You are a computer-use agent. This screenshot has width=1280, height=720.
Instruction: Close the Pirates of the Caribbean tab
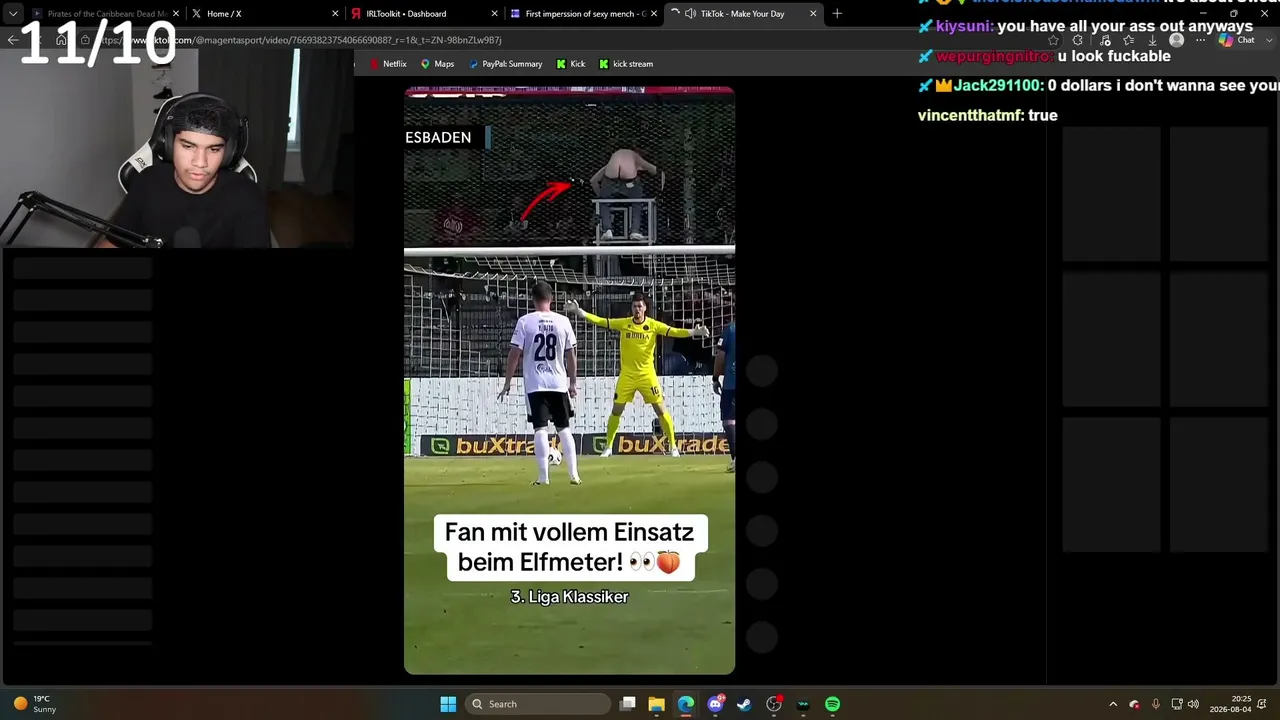(x=174, y=14)
